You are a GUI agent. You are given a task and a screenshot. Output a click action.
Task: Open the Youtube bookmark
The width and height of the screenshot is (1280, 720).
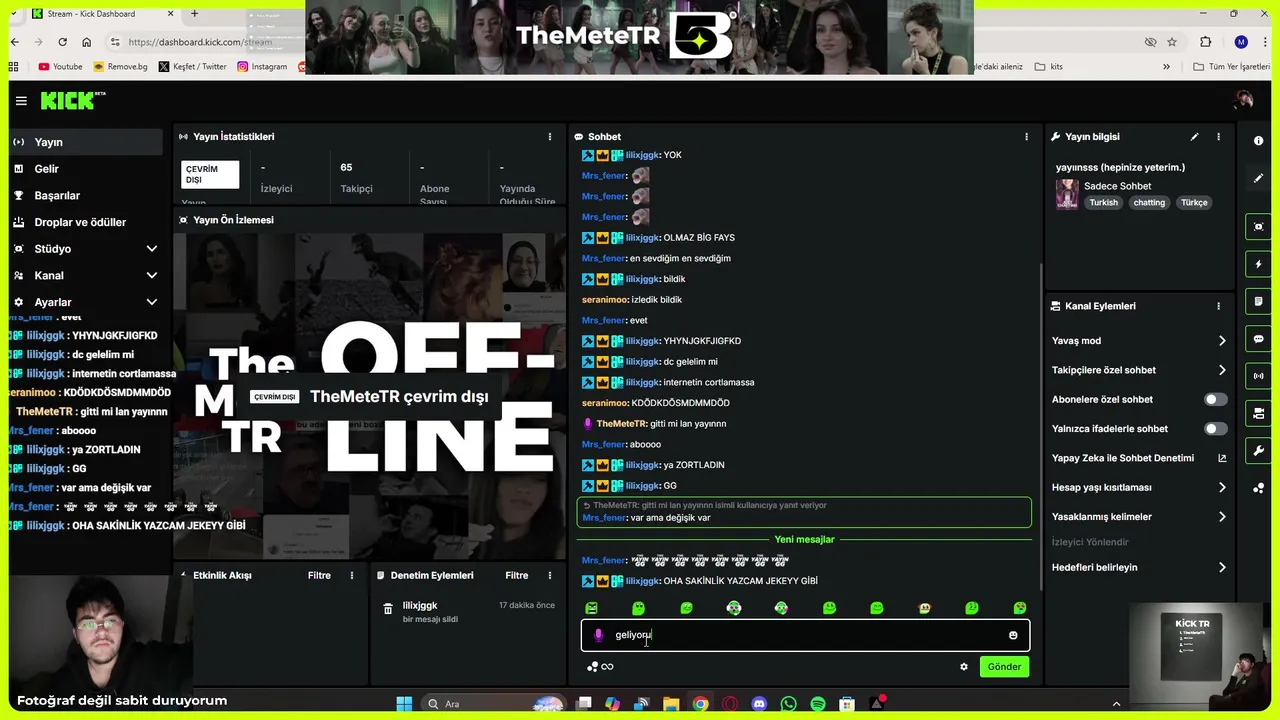(x=60, y=67)
